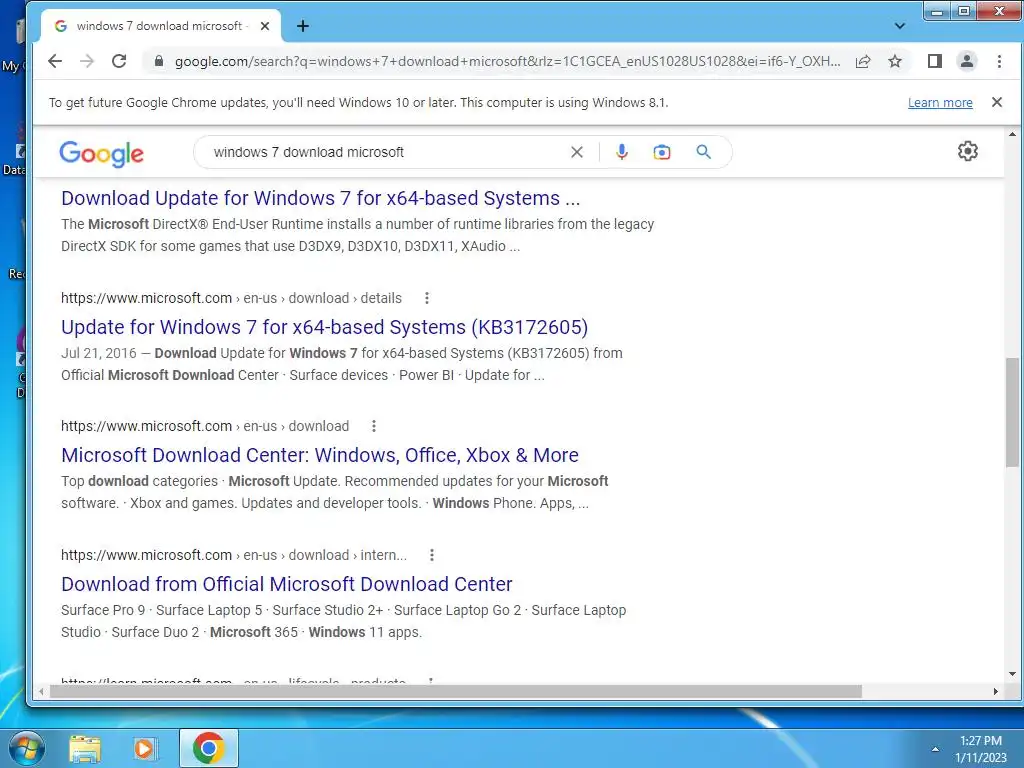Open Download Update for Windows 7 x64 result

[x=321, y=198]
